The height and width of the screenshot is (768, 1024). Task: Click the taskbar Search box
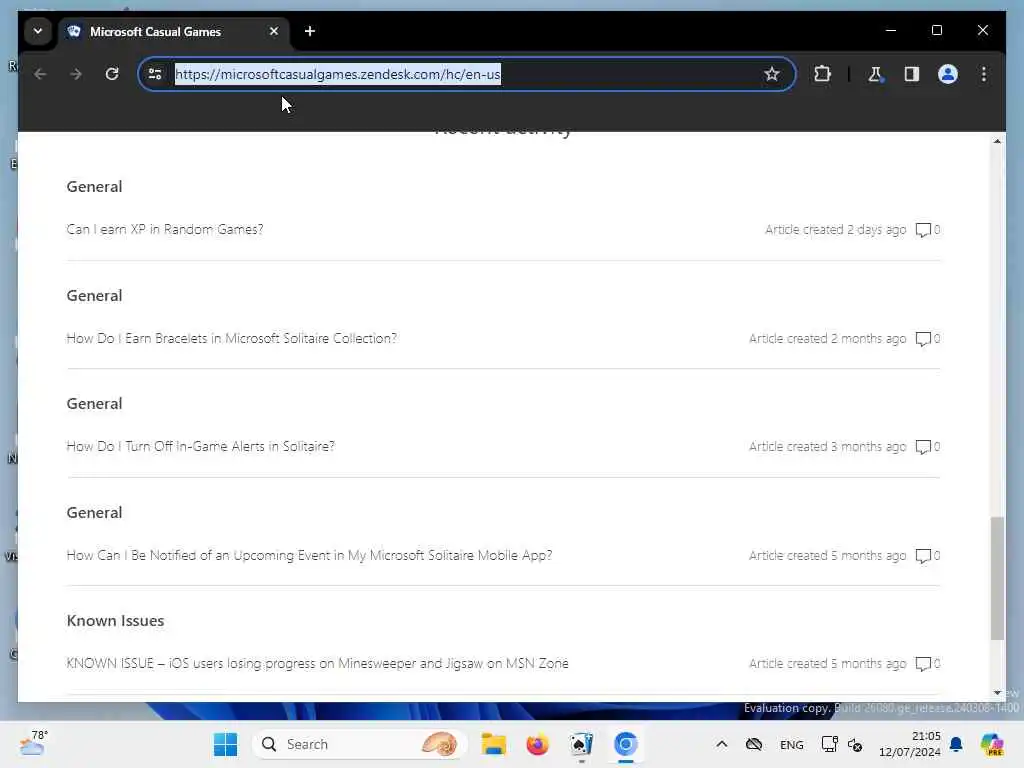(360, 744)
